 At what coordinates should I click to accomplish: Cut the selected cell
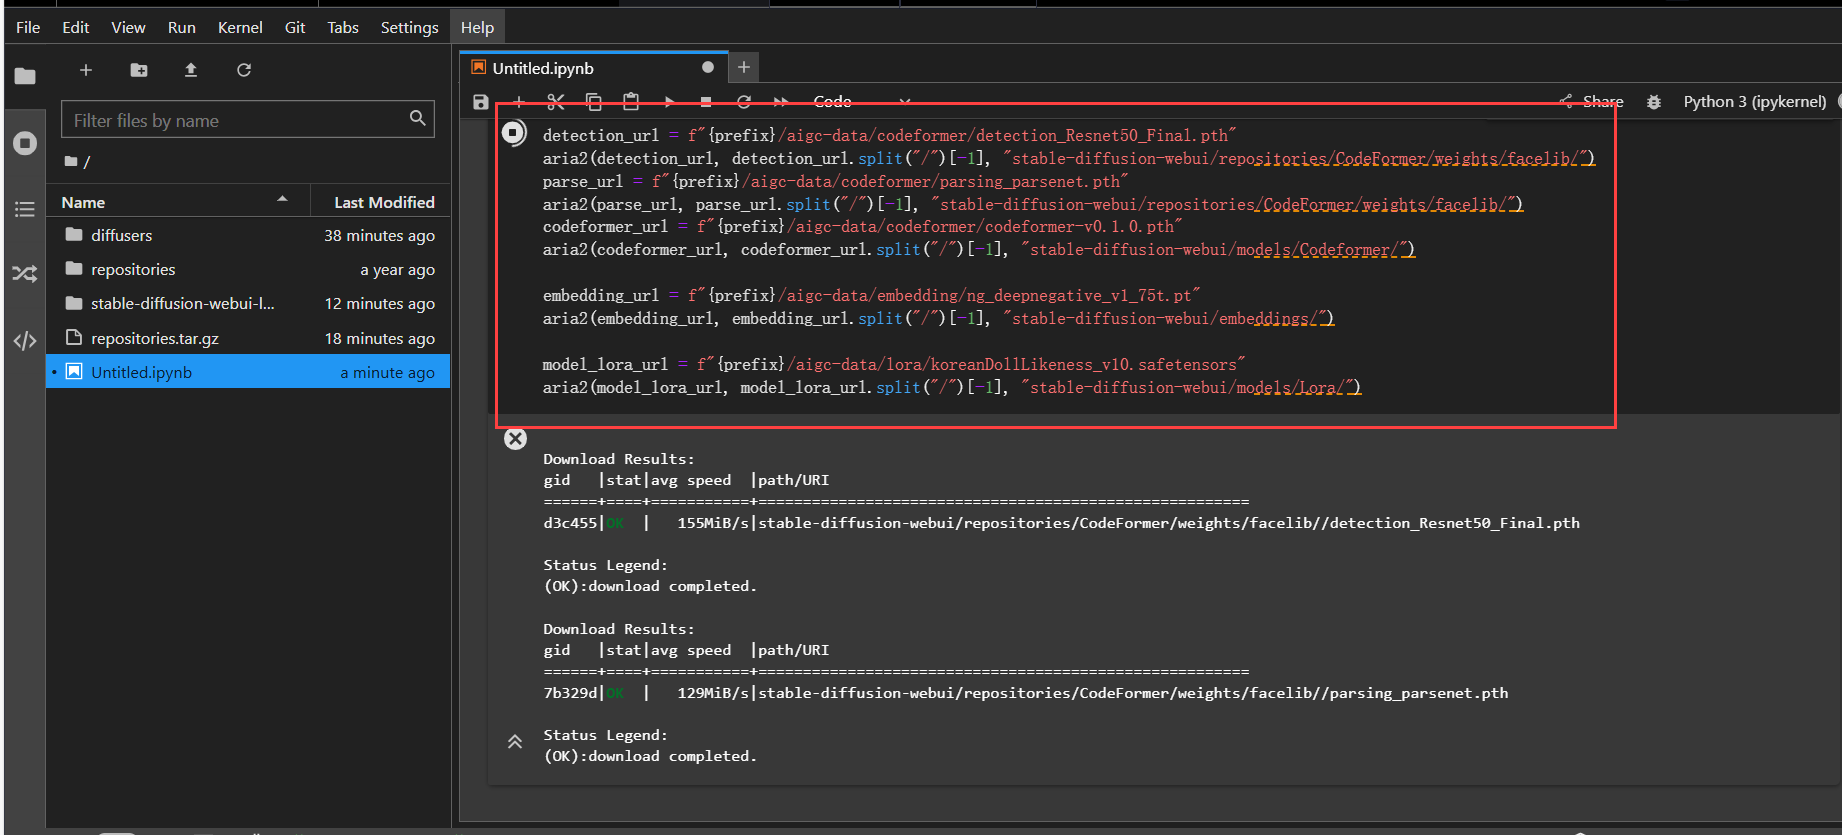[556, 102]
